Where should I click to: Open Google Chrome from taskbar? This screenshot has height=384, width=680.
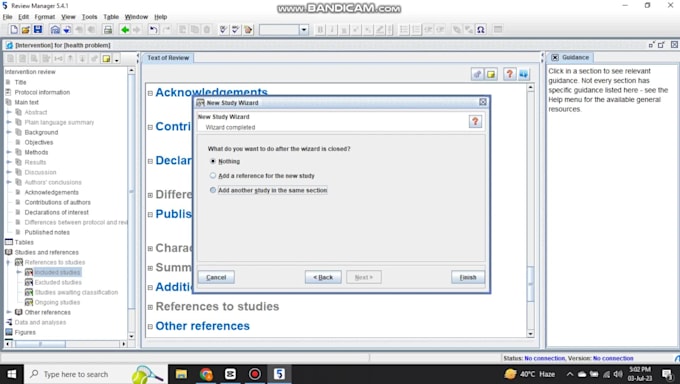[206, 374]
